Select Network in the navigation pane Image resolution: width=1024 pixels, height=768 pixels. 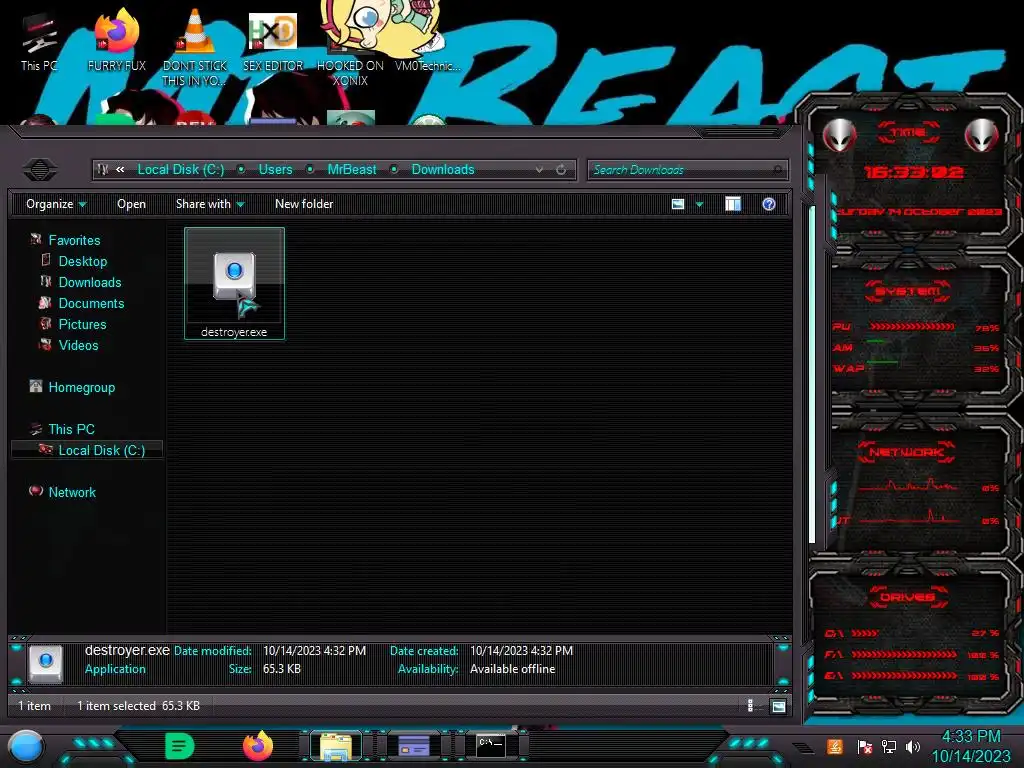point(72,492)
